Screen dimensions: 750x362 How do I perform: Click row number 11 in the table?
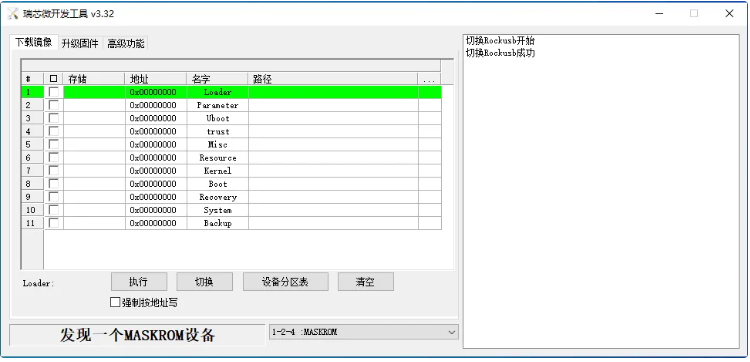pos(33,223)
